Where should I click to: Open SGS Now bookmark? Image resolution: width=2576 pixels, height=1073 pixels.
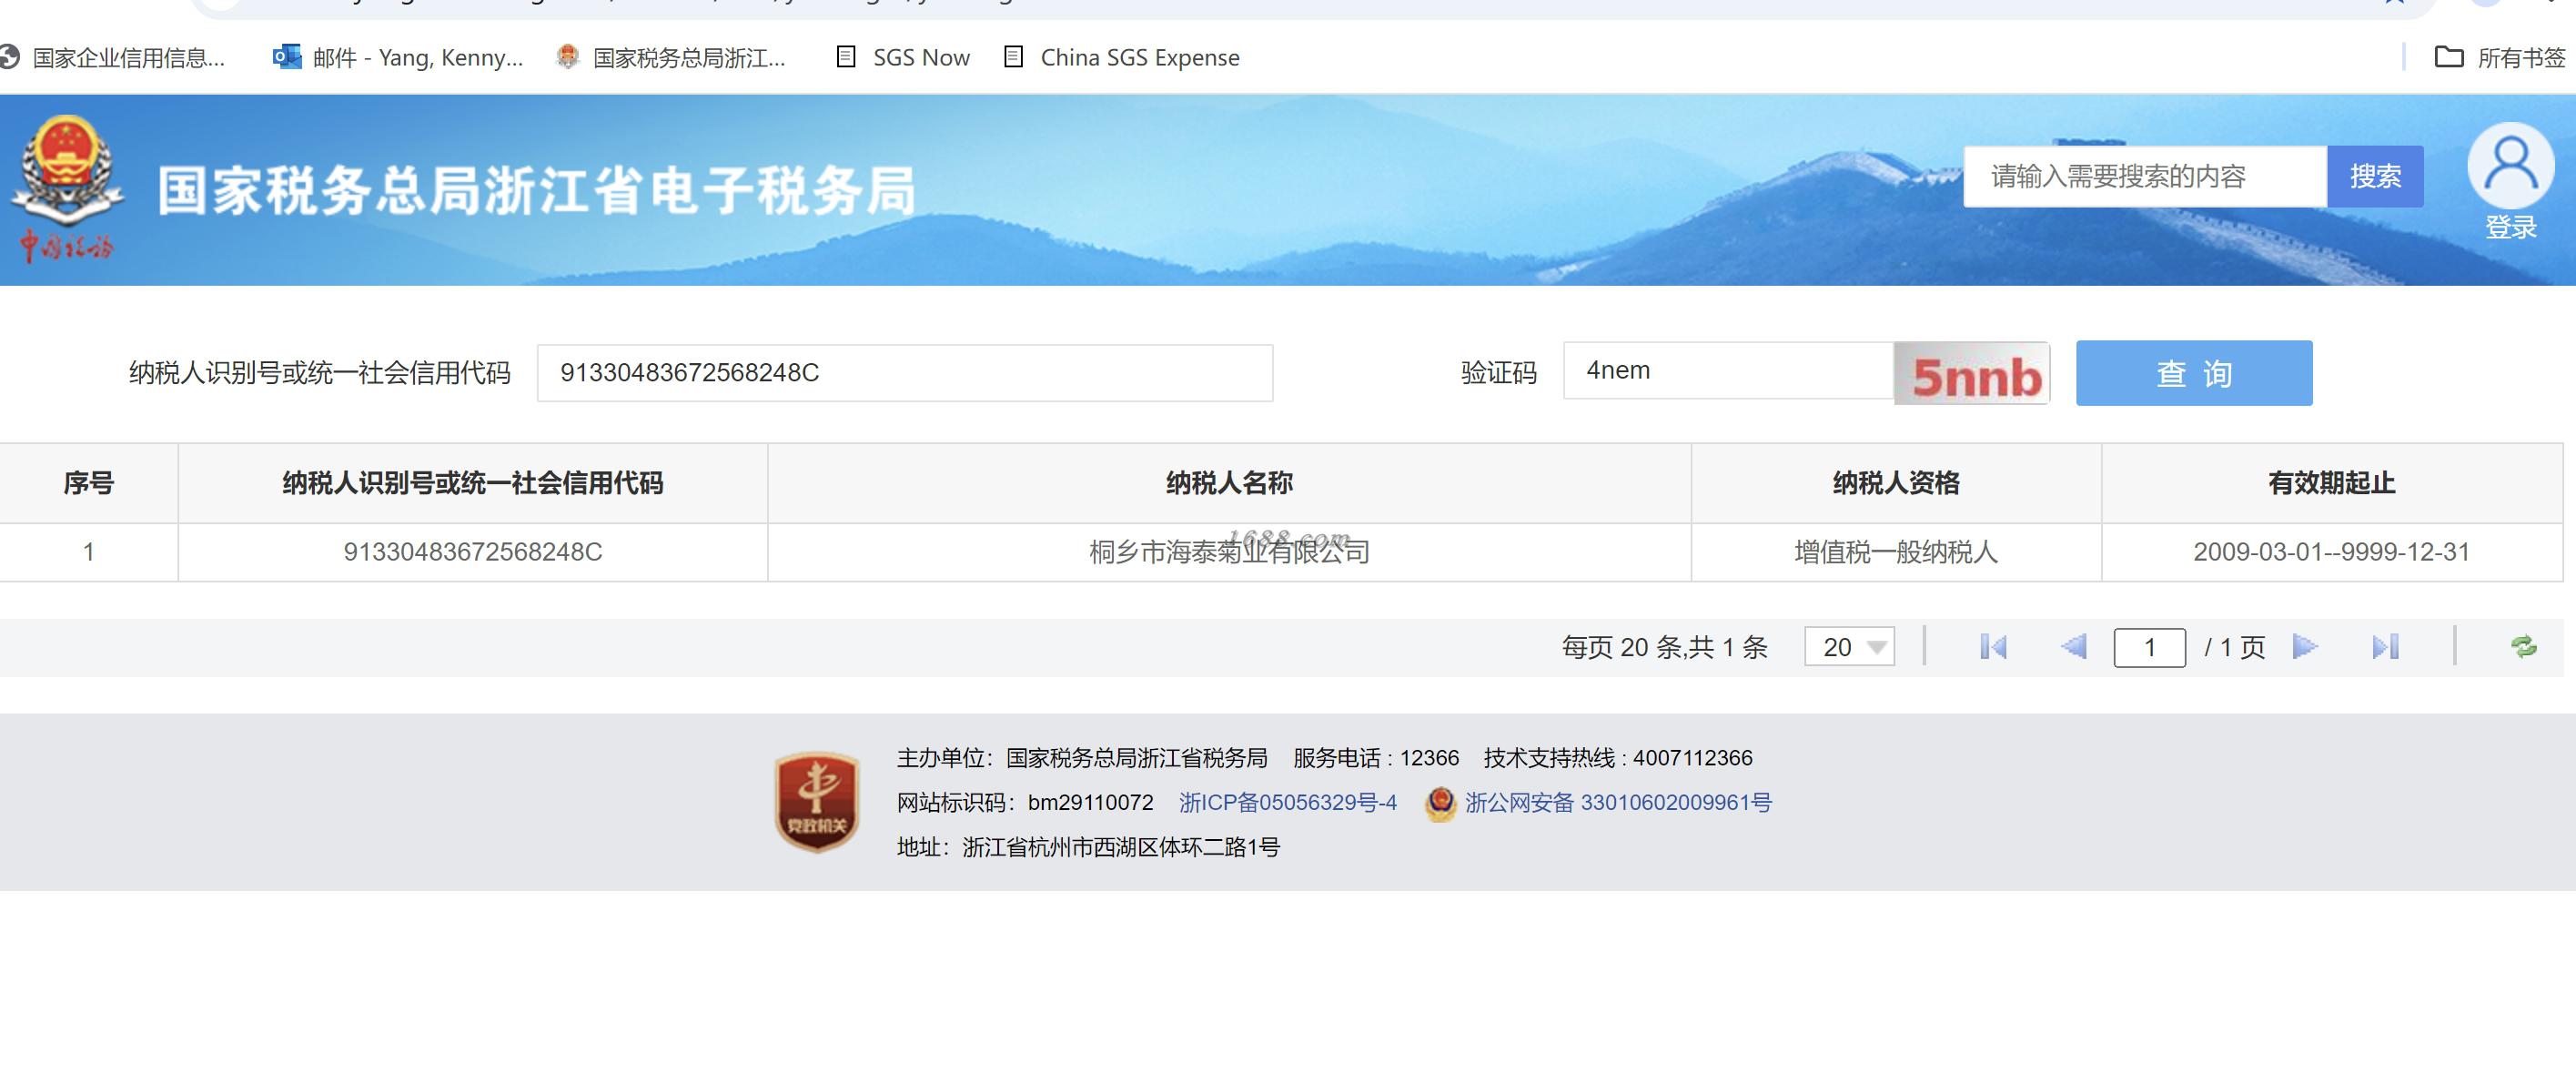tap(903, 57)
